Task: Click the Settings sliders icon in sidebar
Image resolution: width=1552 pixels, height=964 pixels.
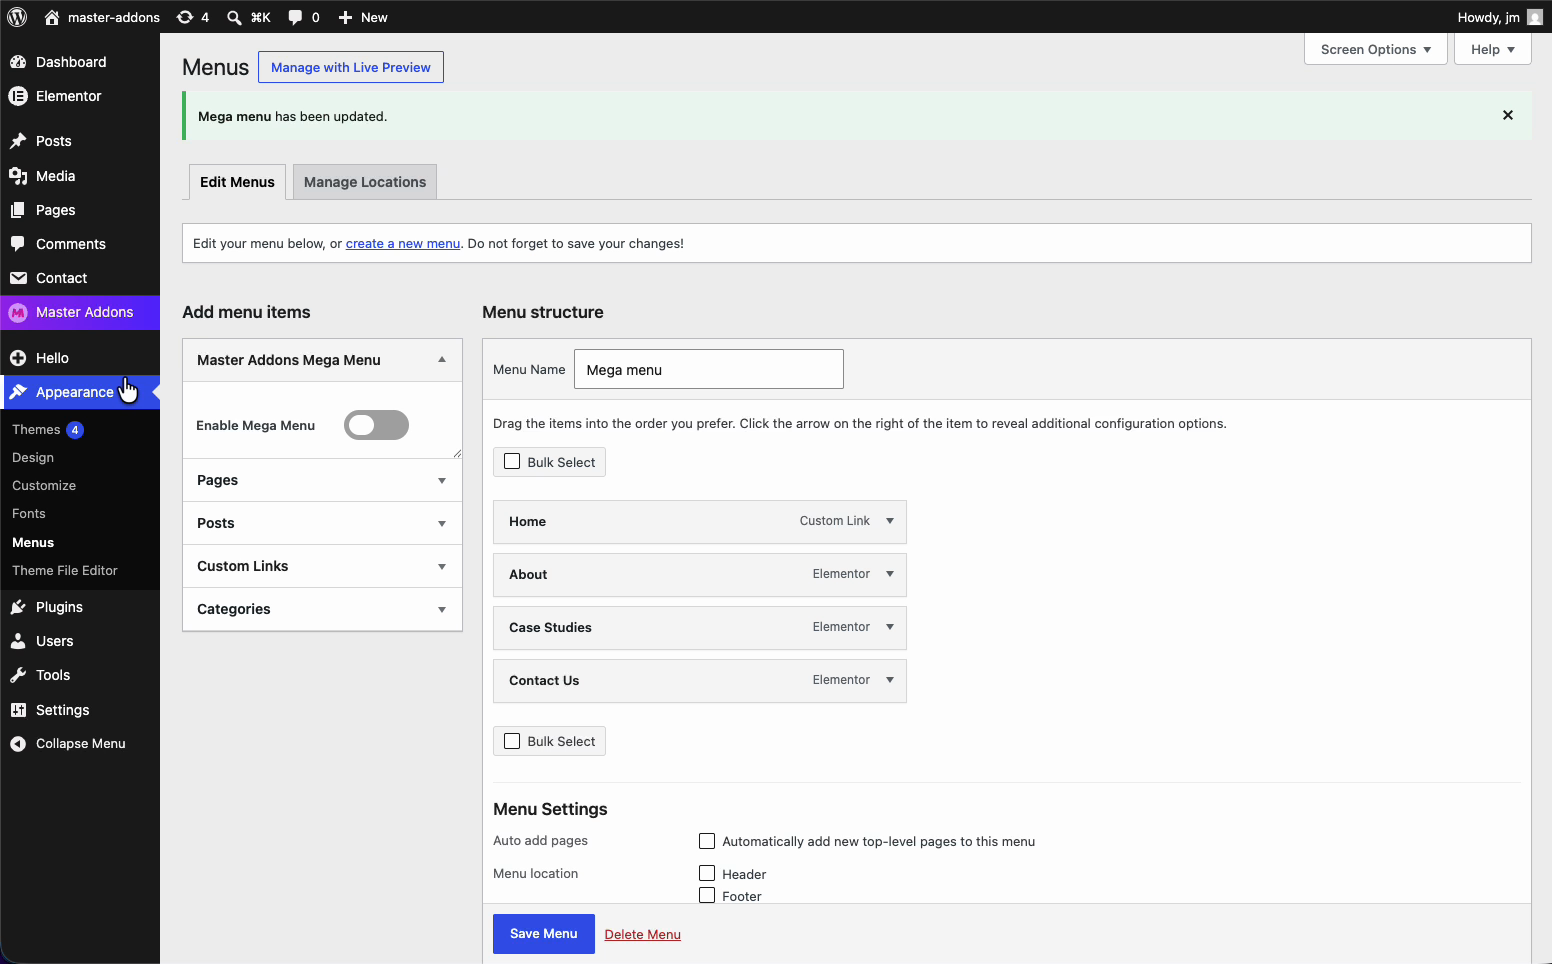Action: 18,710
